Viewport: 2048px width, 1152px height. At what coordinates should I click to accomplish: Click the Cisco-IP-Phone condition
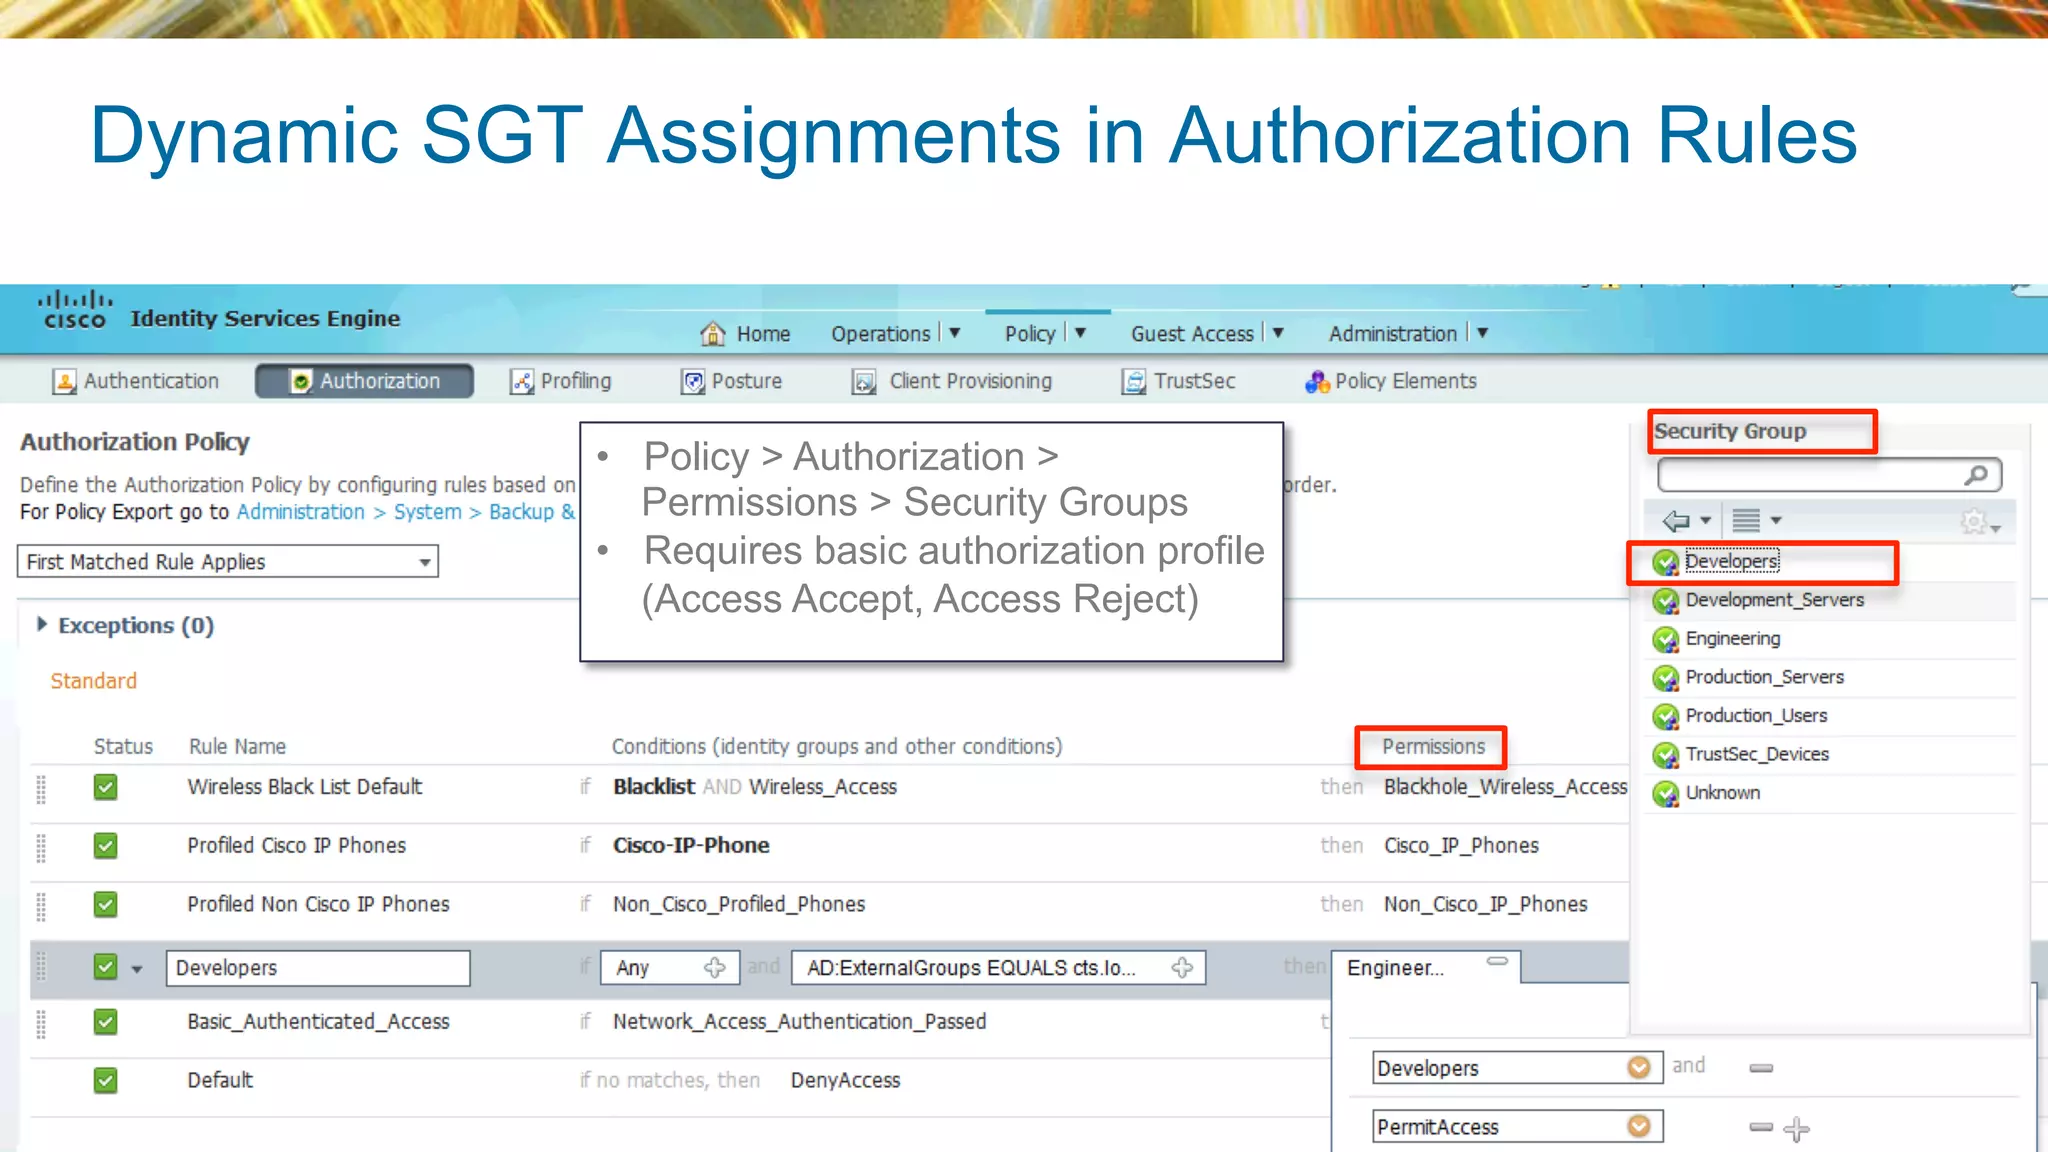click(x=691, y=845)
